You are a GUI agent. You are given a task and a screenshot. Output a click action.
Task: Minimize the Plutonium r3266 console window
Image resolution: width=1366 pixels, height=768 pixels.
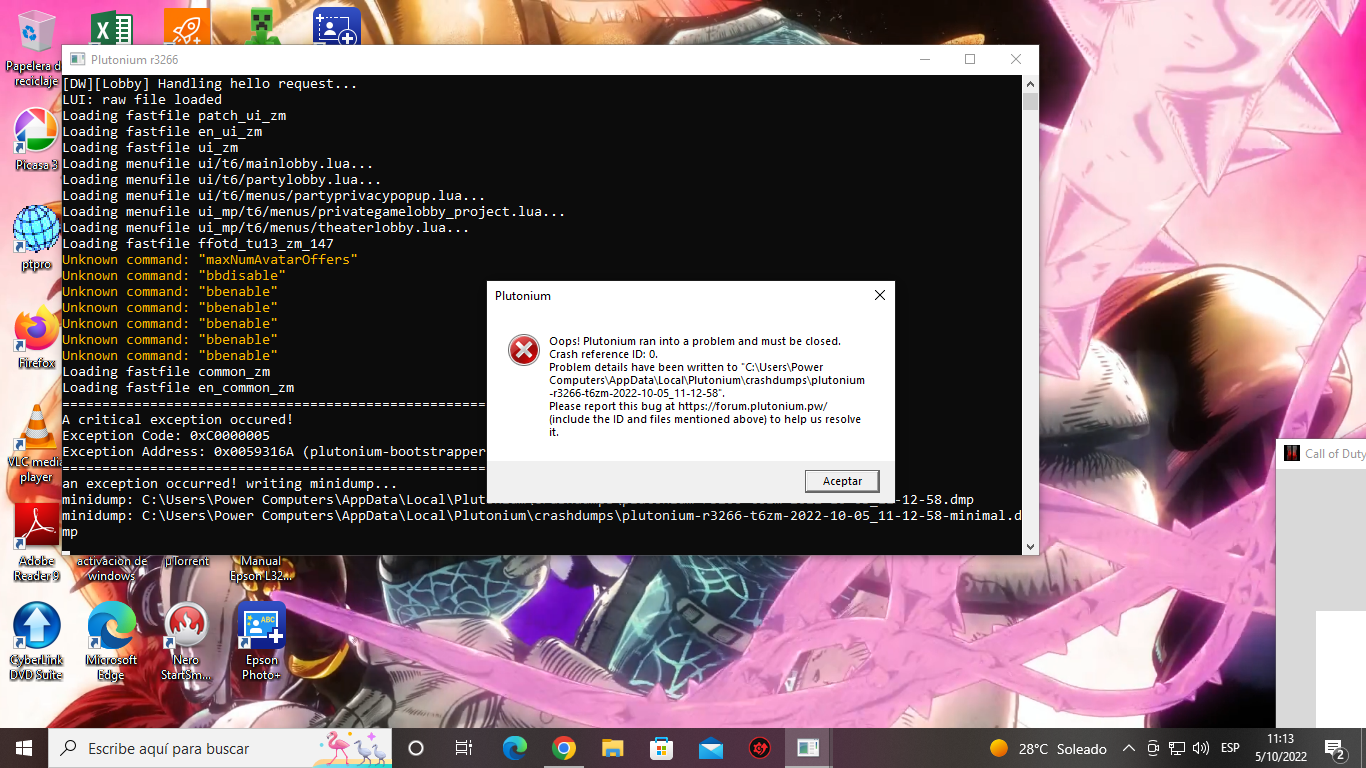pyautogui.click(x=923, y=60)
